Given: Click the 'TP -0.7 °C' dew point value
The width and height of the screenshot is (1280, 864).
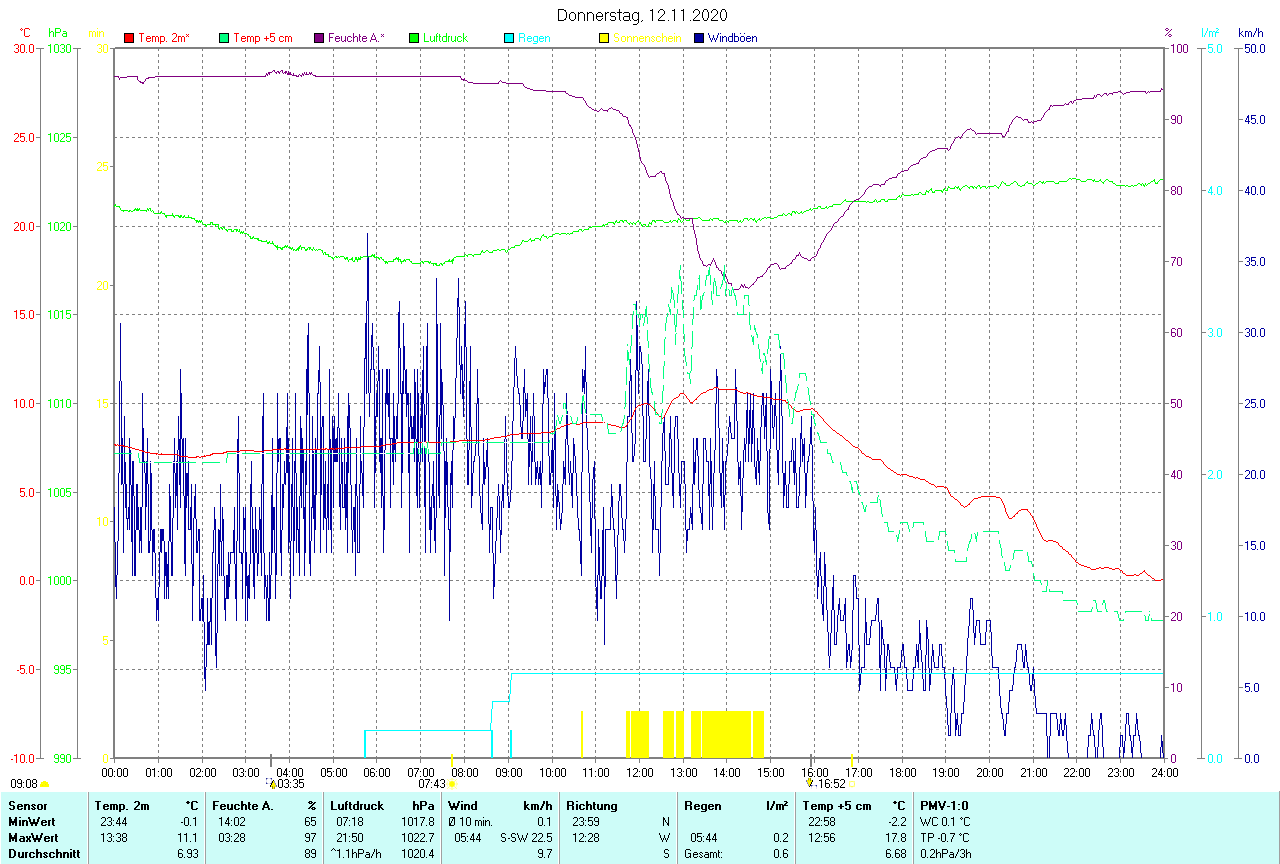Looking at the screenshot, I should tap(945, 838).
